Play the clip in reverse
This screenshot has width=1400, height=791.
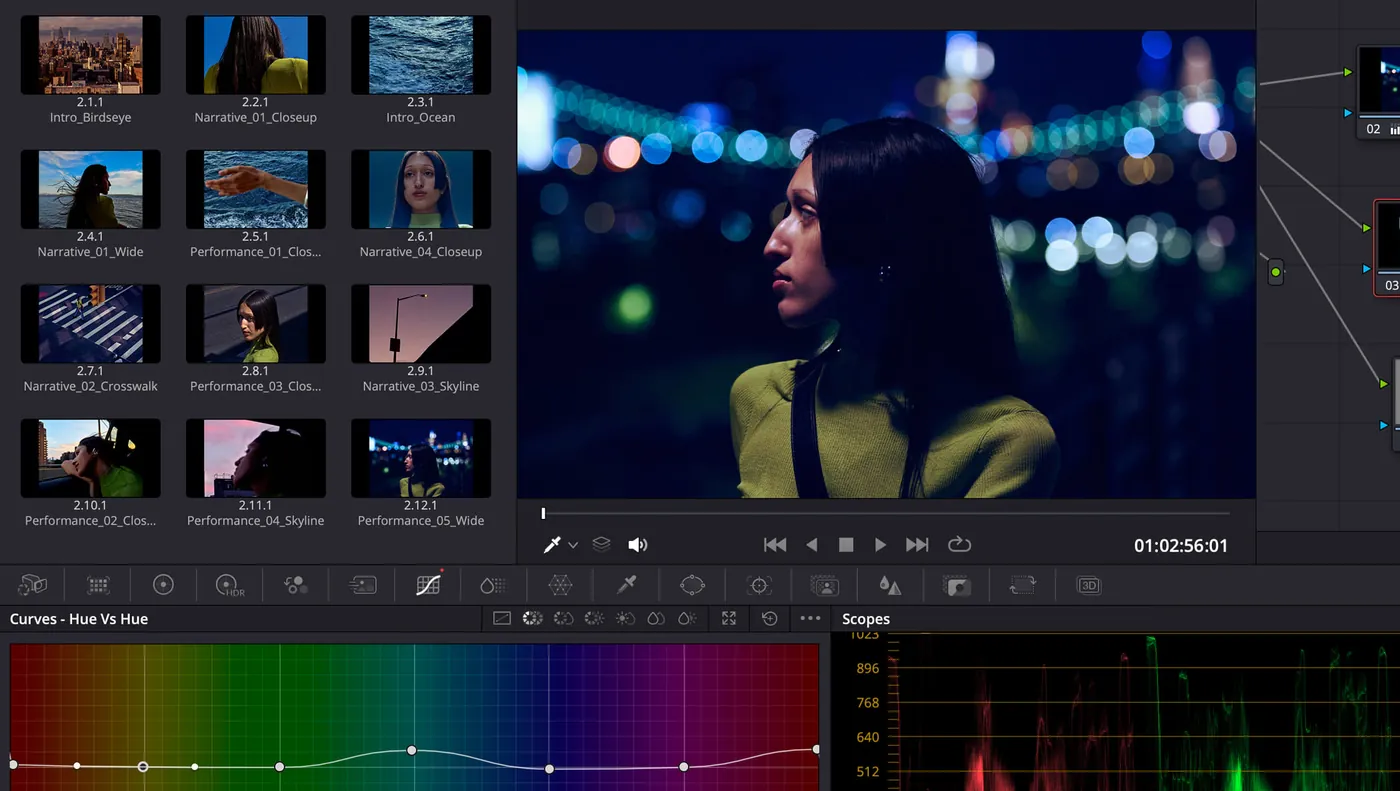point(811,545)
